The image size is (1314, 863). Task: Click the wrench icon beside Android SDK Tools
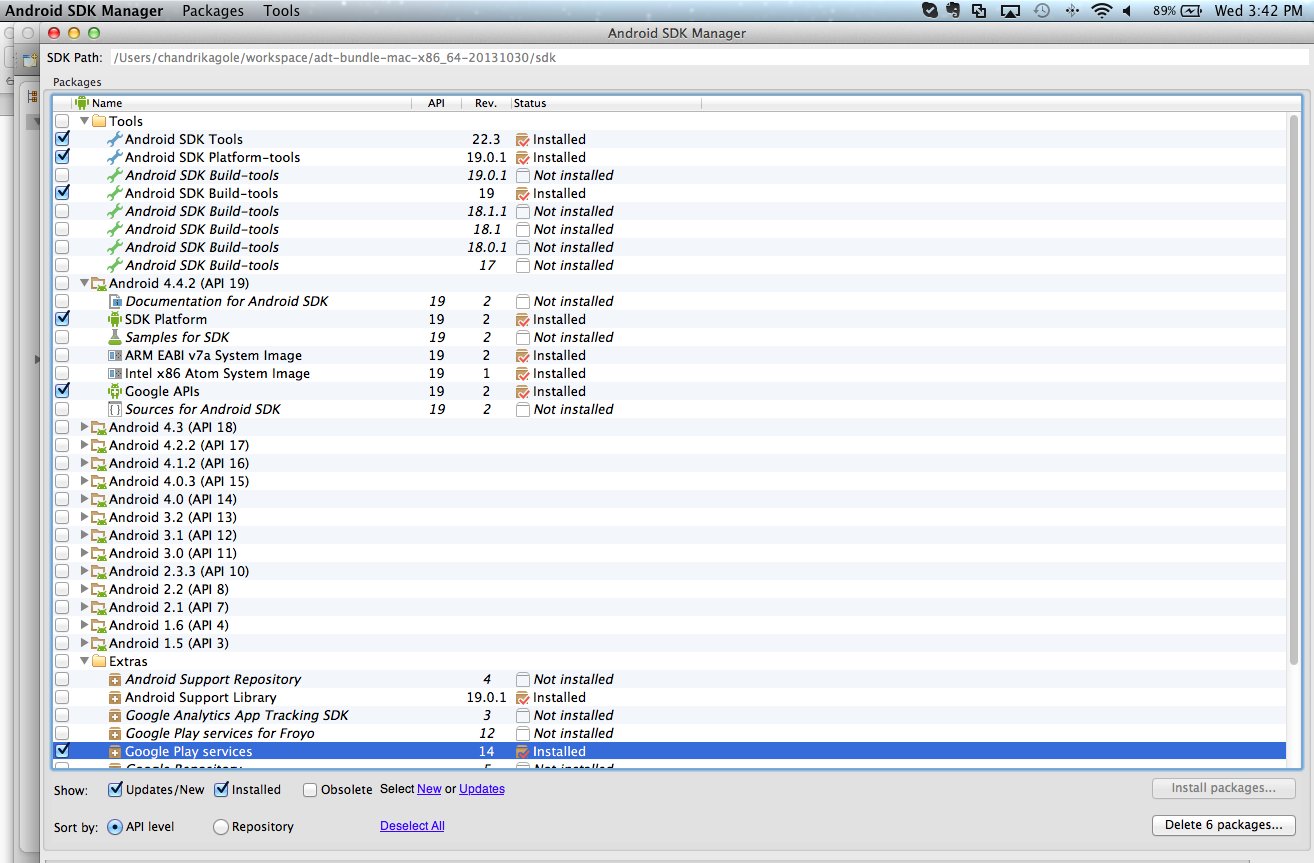(x=115, y=139)
